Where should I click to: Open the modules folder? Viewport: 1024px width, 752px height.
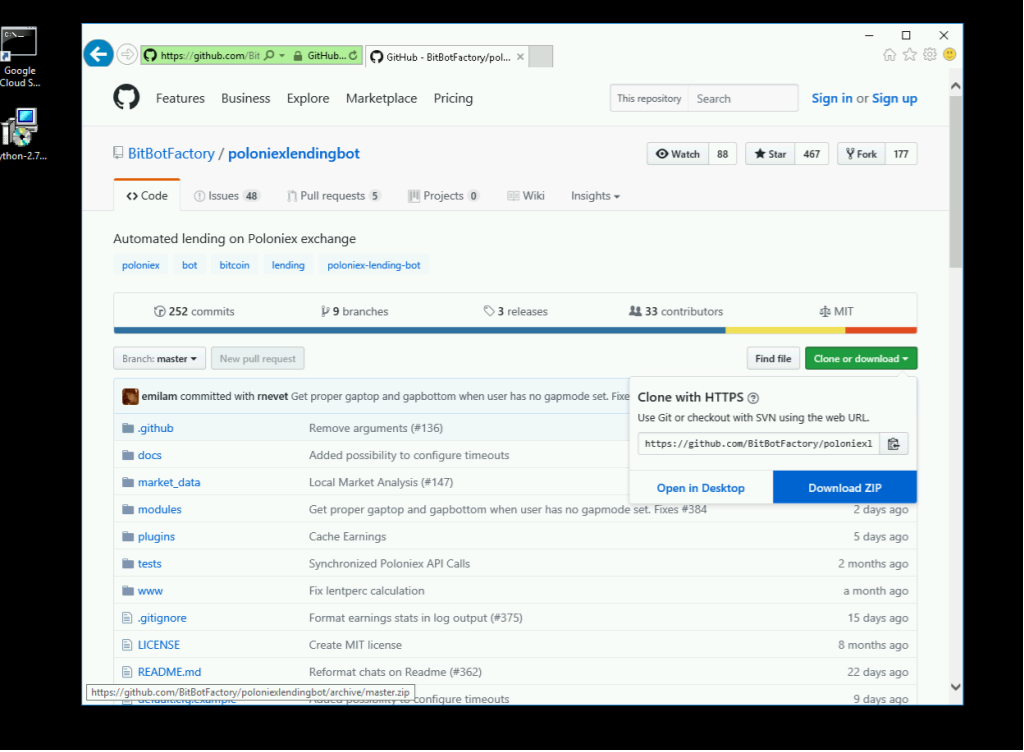tap(160, 509)
